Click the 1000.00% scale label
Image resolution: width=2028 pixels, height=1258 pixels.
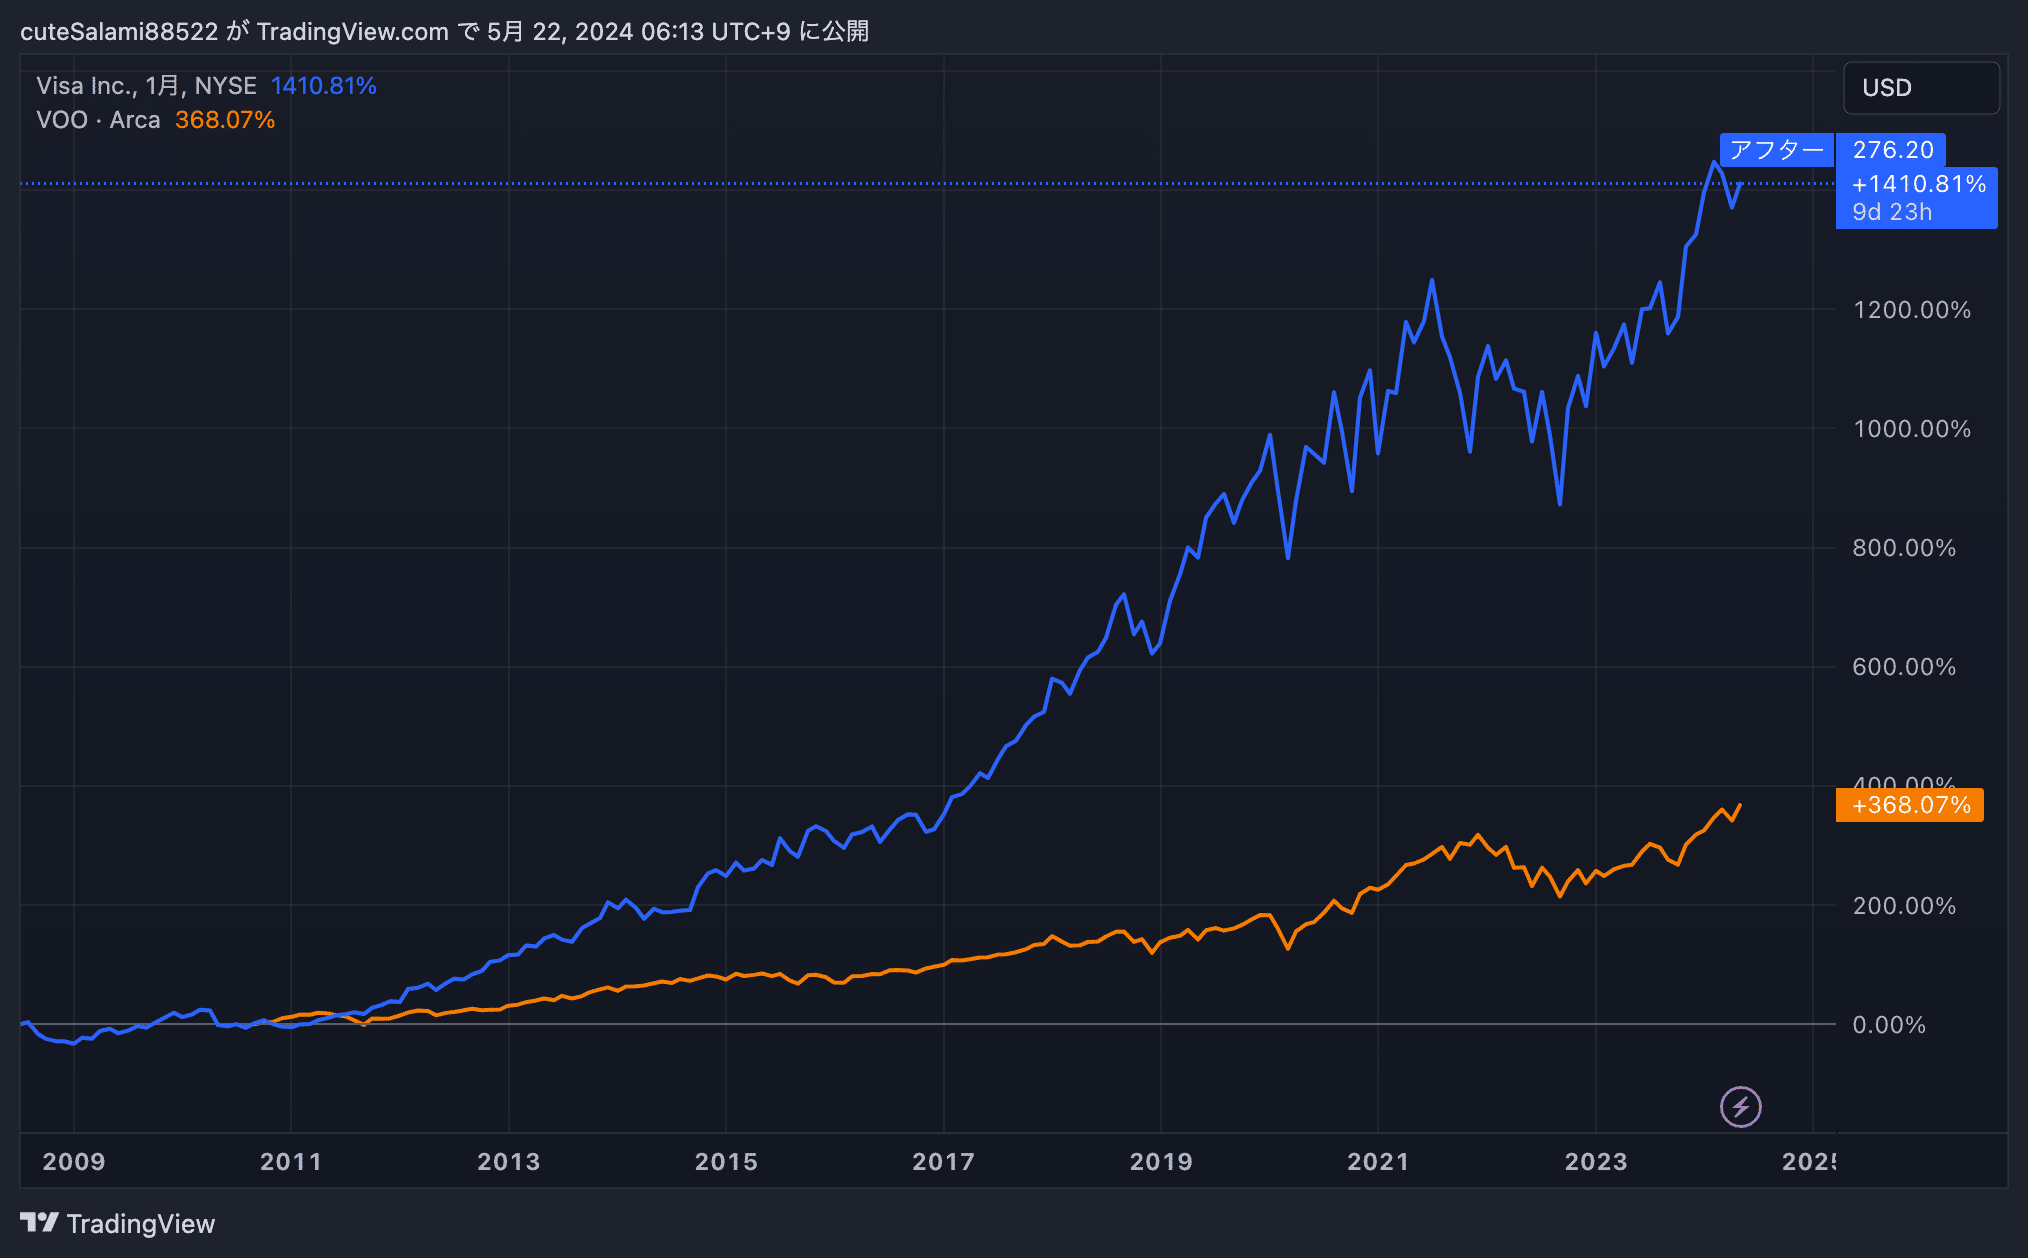pos(1912,429)
